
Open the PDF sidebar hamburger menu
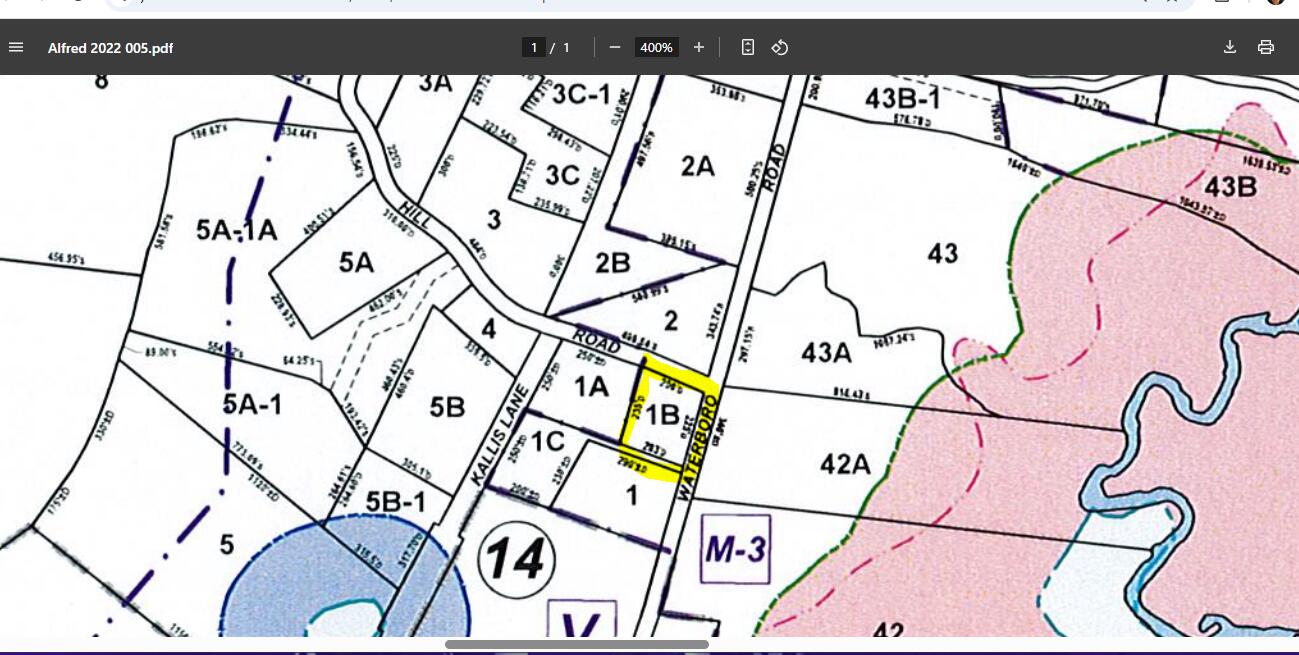tap(16, 47)
